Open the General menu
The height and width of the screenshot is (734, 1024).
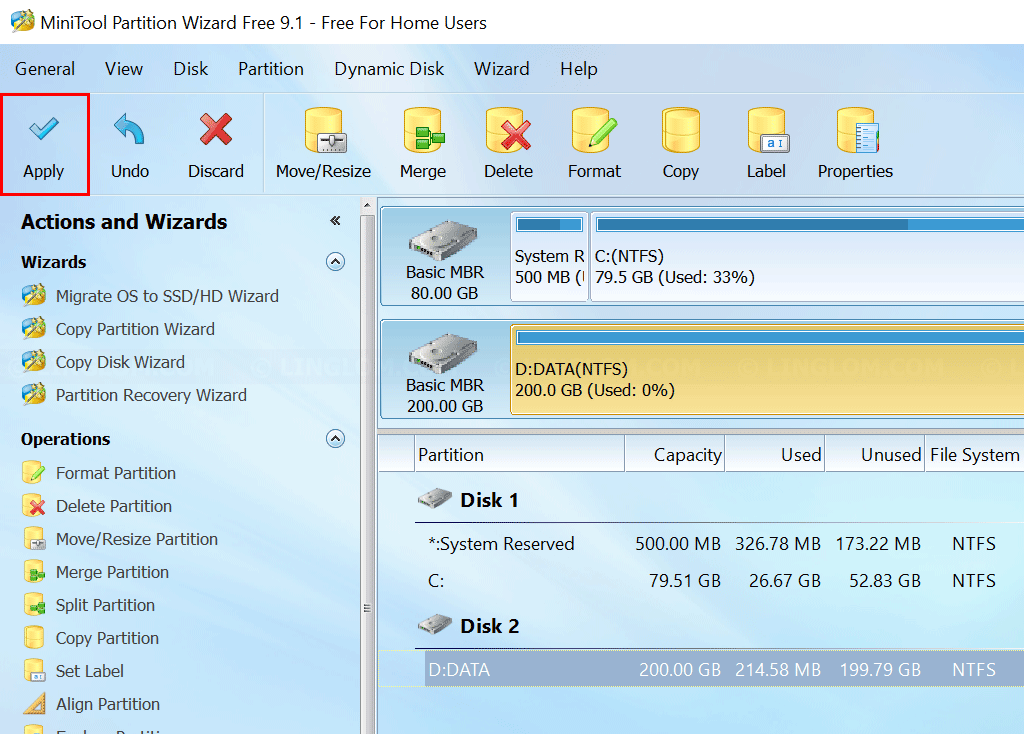(45, 69)
